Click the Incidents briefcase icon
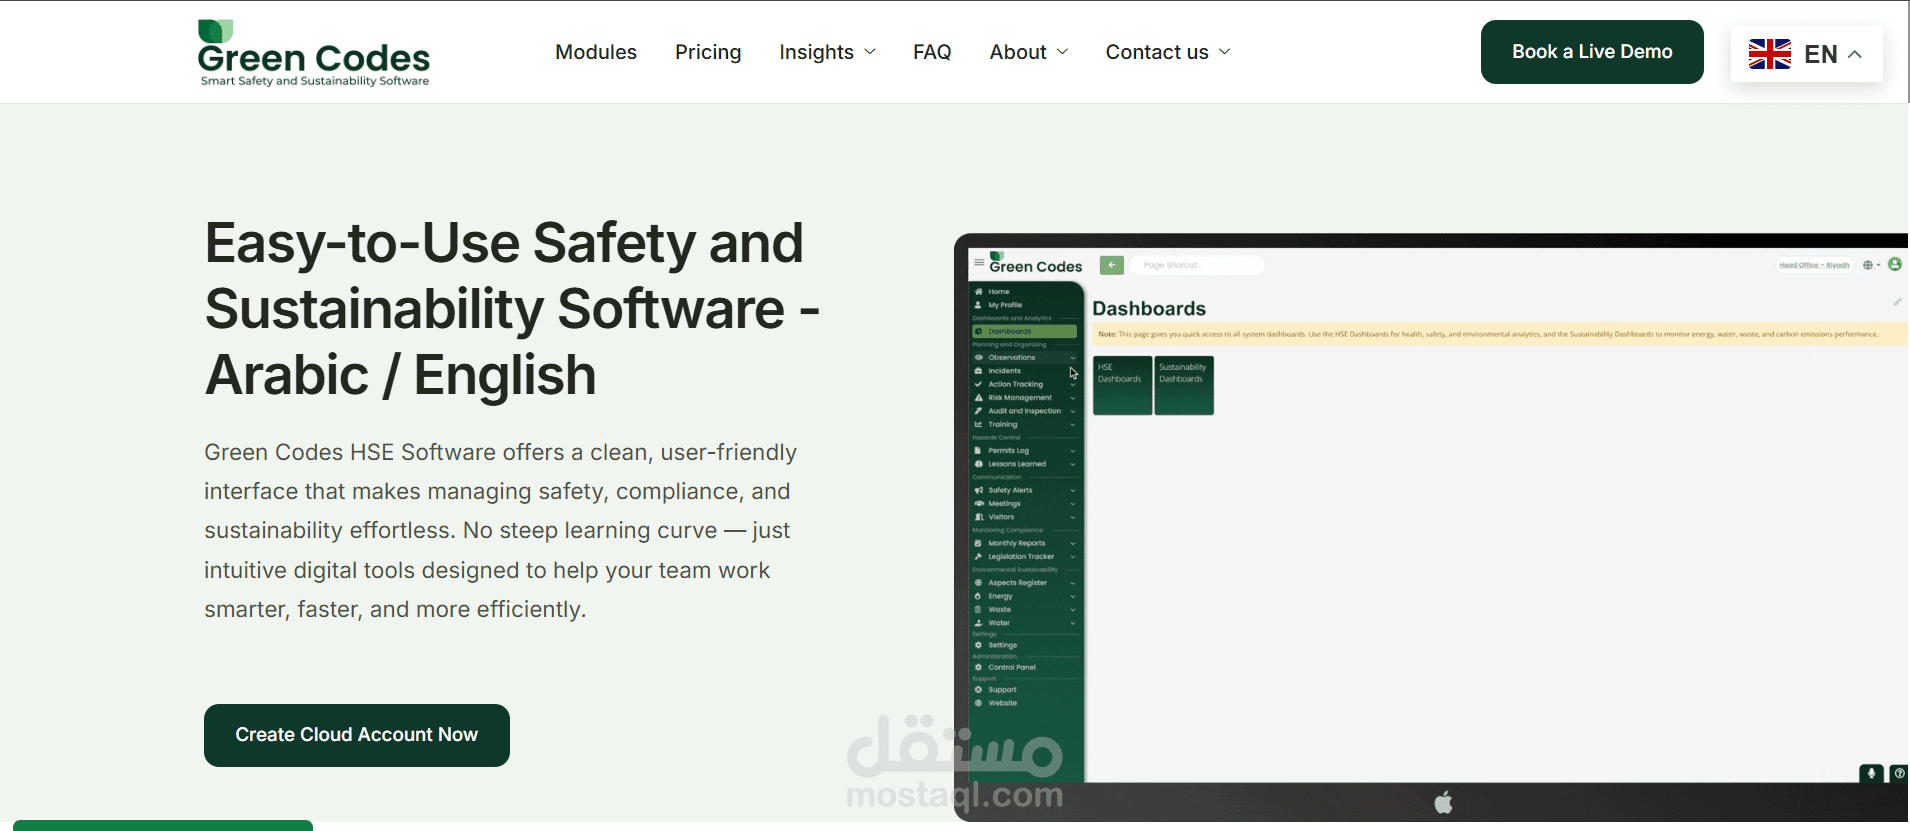This screenshot has width=1910, height=831. (x=979, y=371)
